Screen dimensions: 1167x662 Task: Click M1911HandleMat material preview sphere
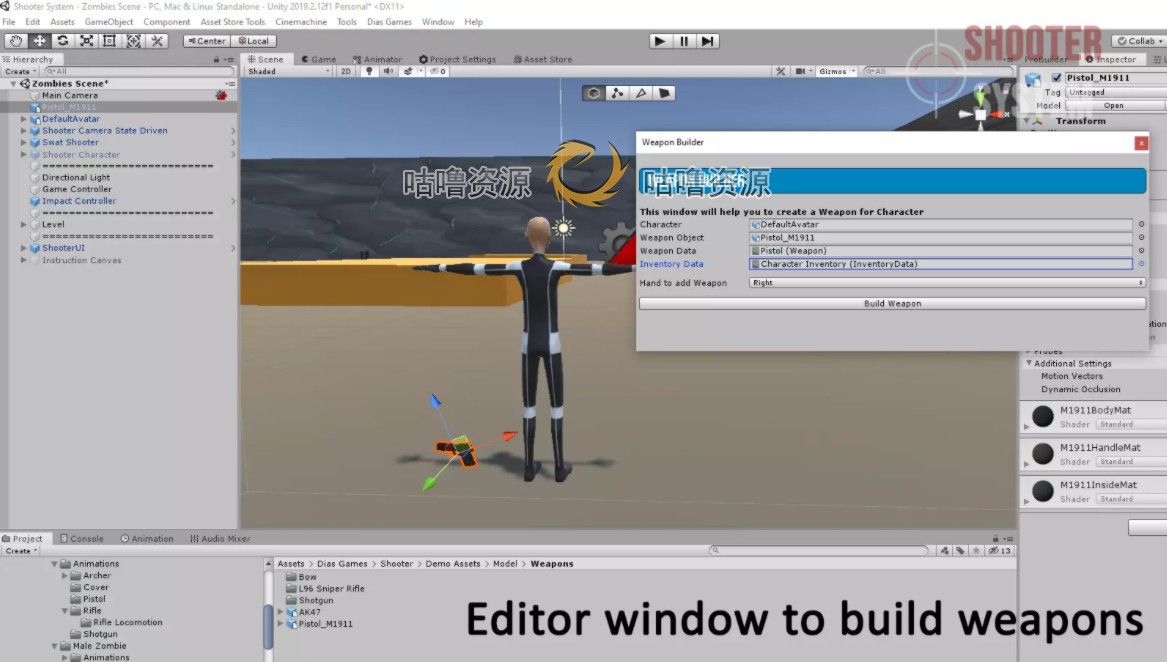pyautogui.click(x=1043, y=453)
